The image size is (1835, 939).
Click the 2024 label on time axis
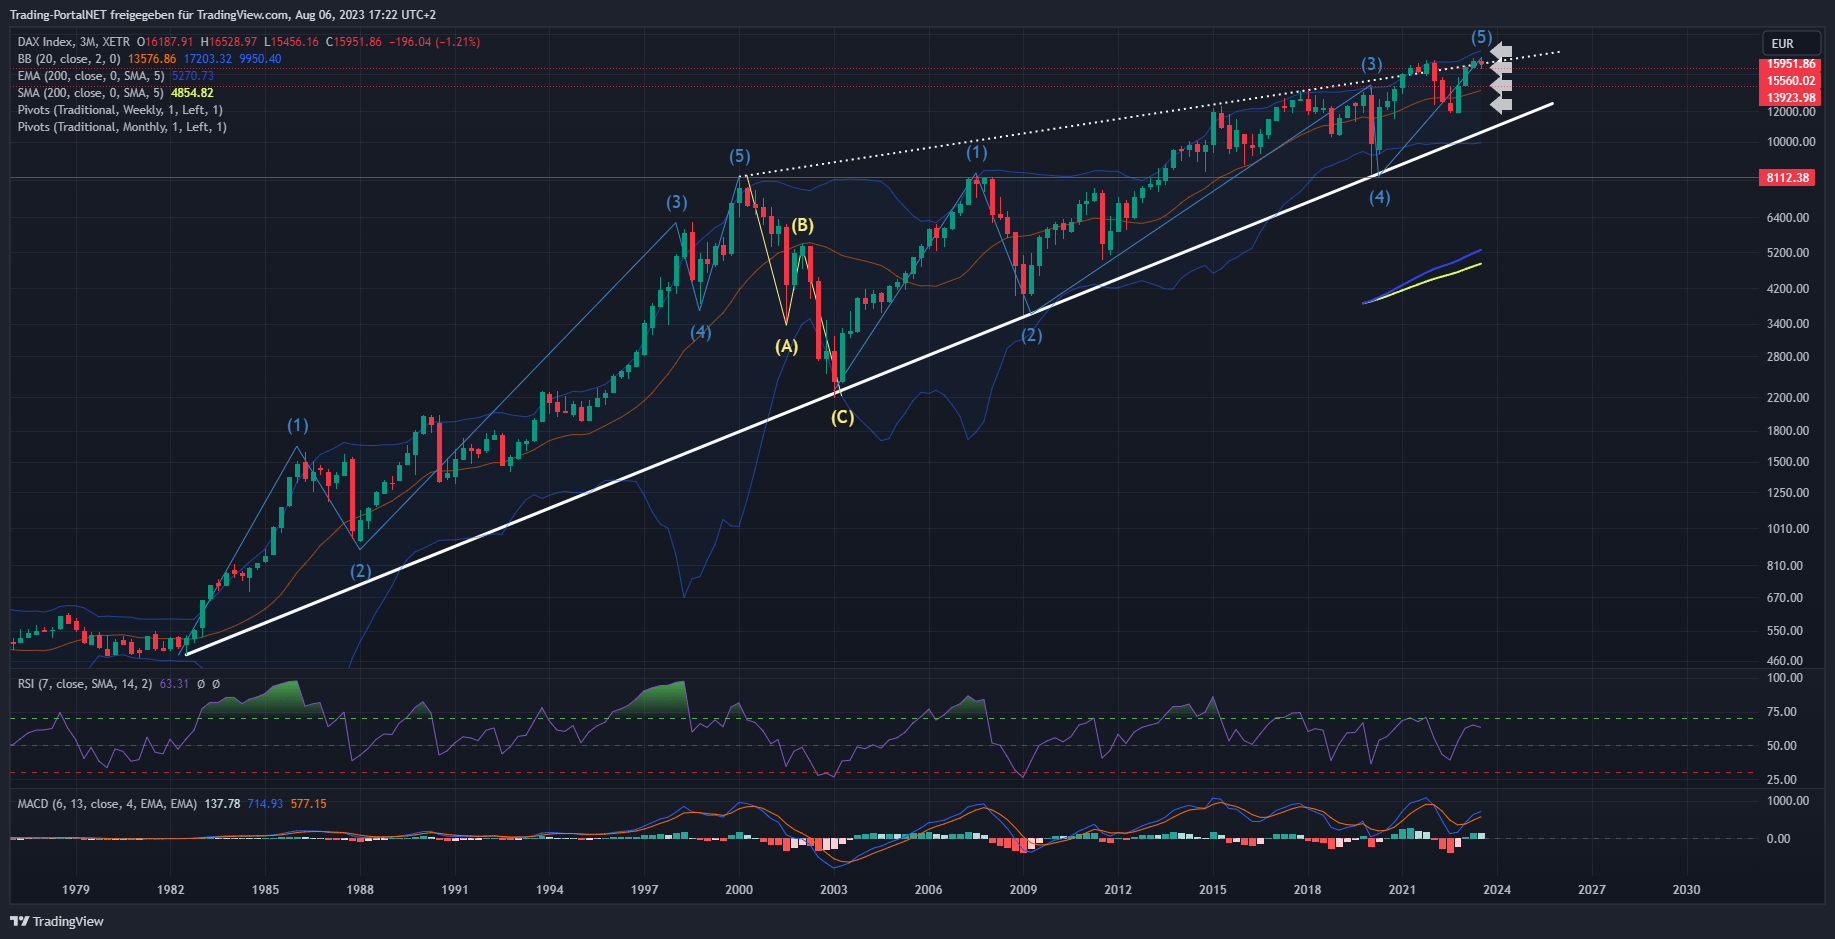point(1496,889)
